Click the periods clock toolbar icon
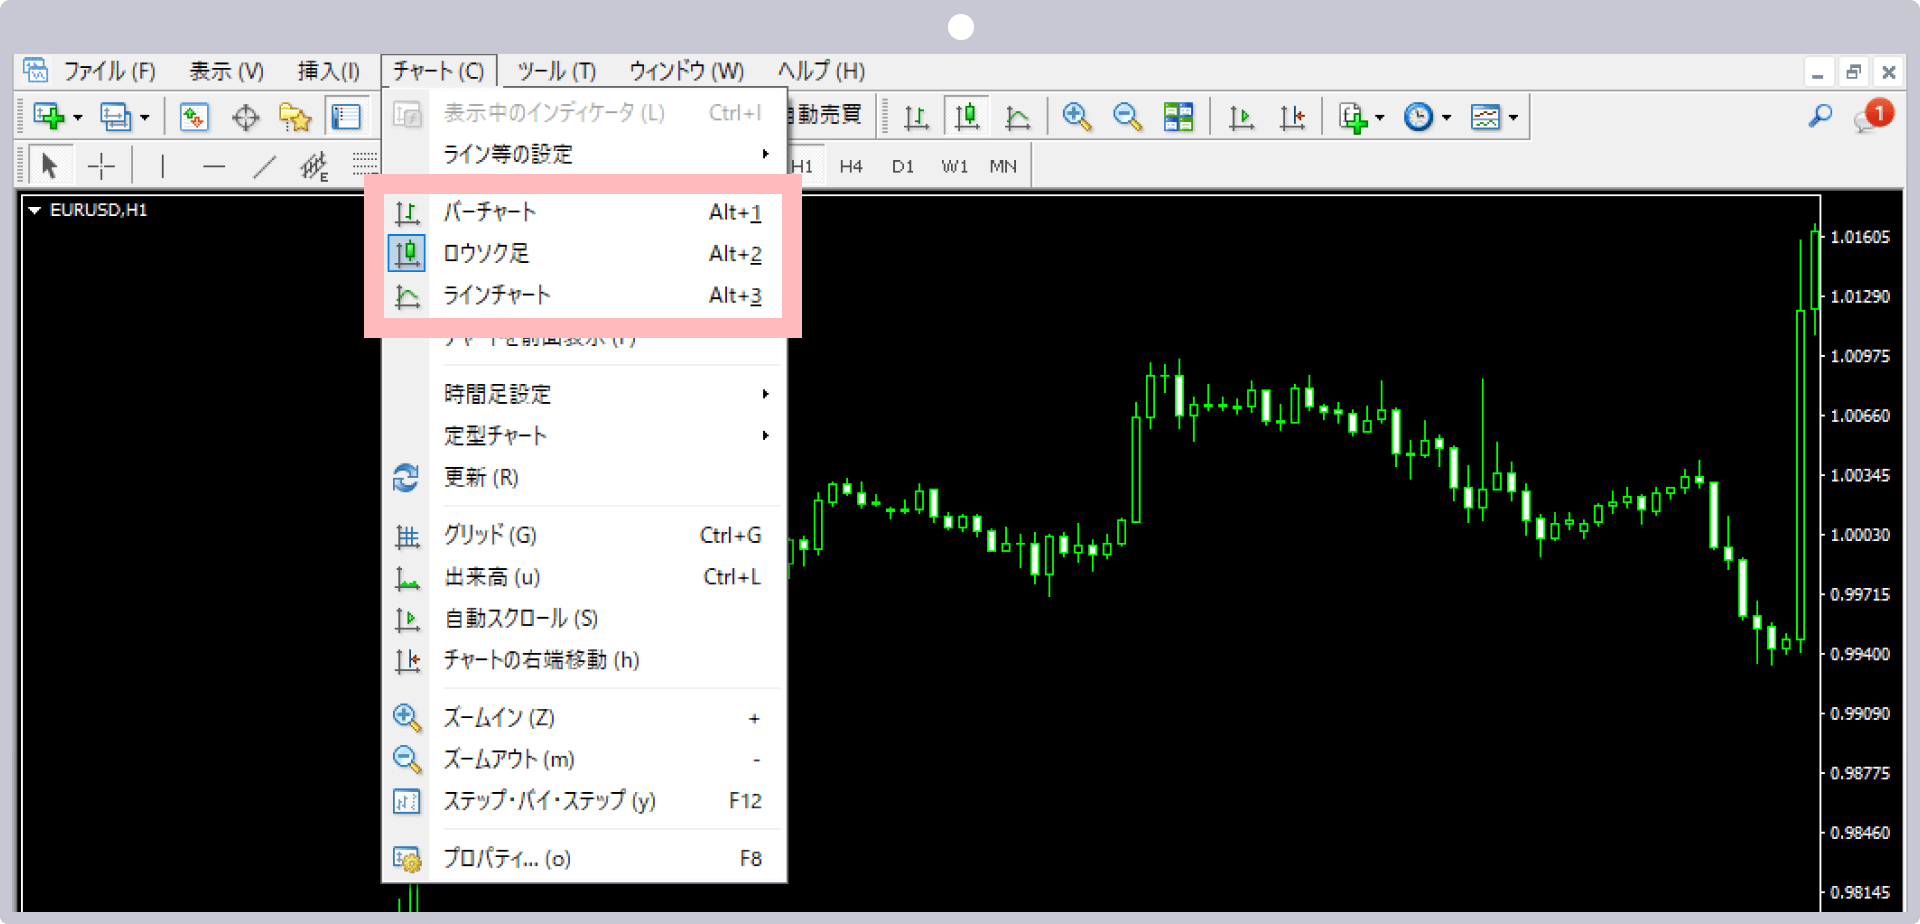 click(1418, 117)
